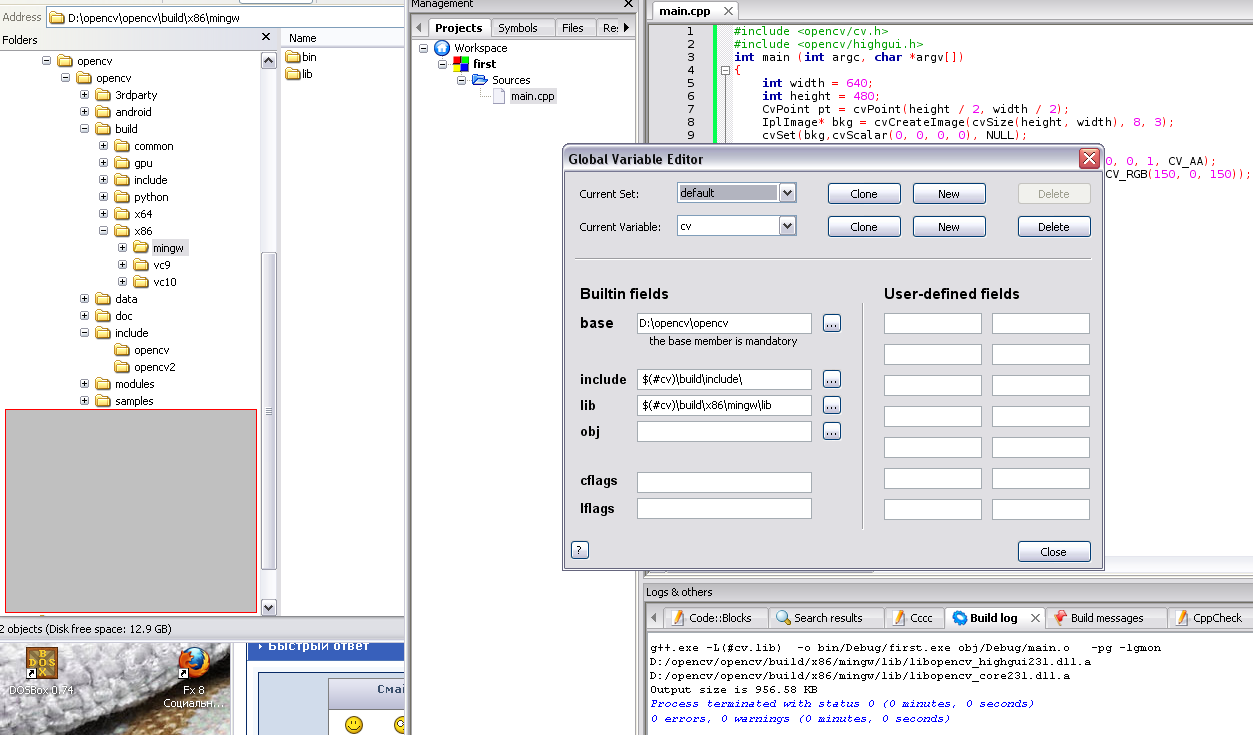Viewport: 1253px width, 735px height.
Task: Open the Current Set dropdown
Action: (787, 193)
